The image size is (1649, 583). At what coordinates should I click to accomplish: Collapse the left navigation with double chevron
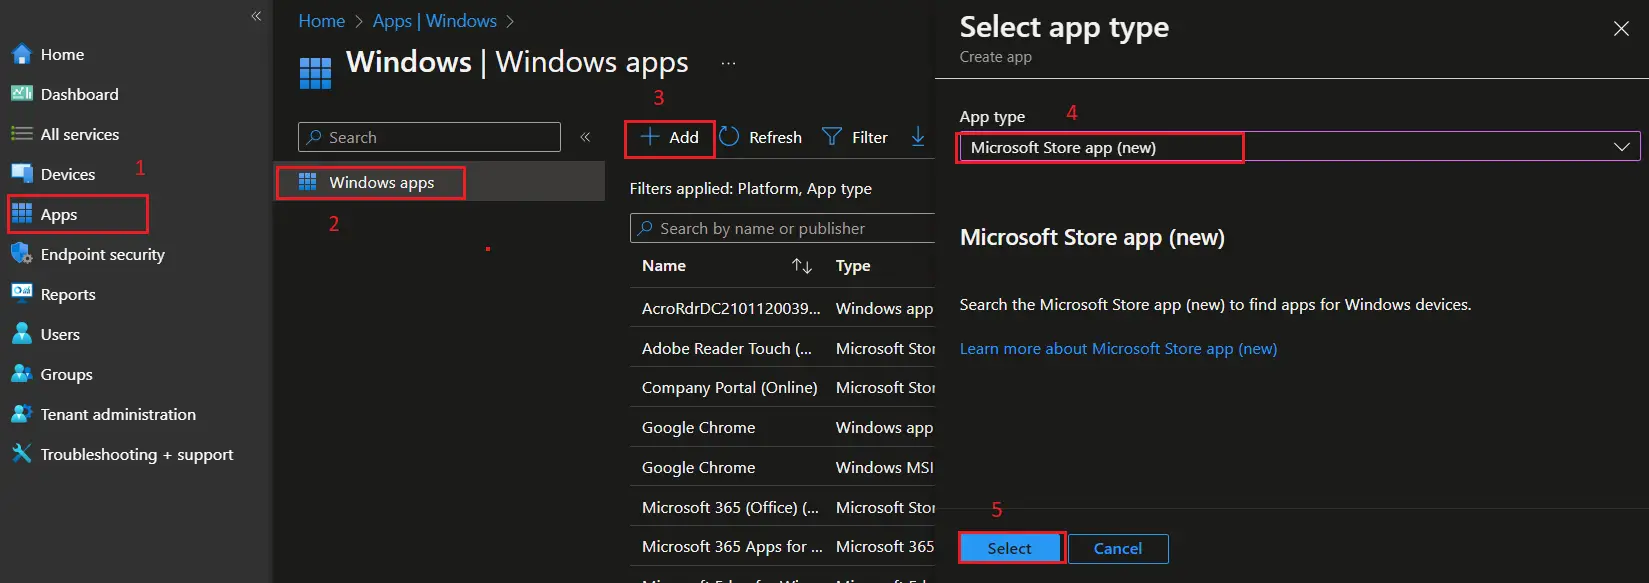click(256, 16)
